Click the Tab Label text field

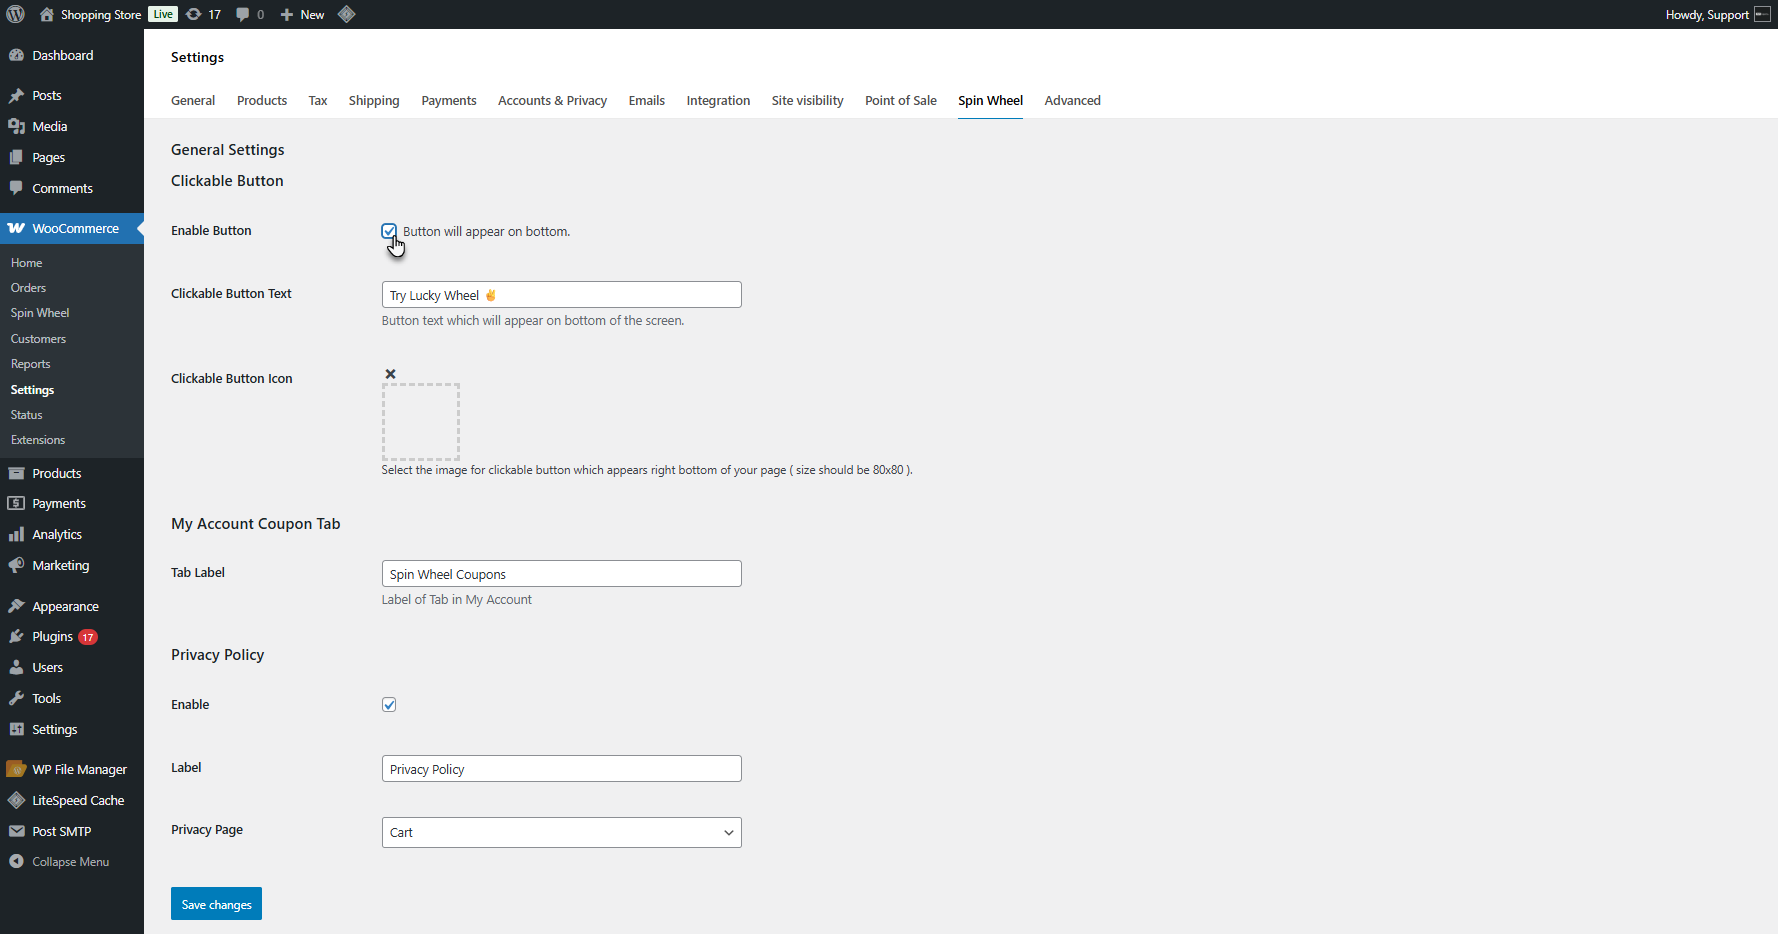point(561,574)
